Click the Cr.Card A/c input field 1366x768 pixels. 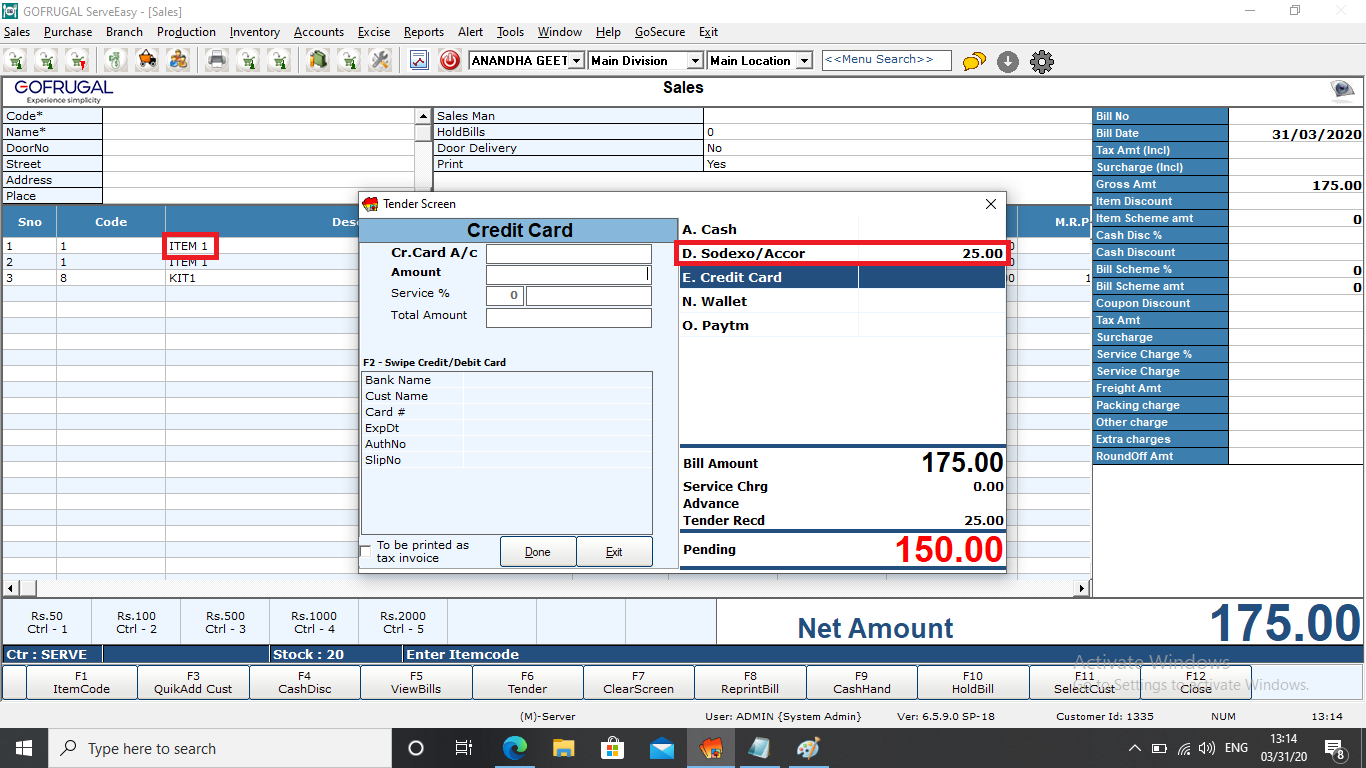click(x=569, y=254)
